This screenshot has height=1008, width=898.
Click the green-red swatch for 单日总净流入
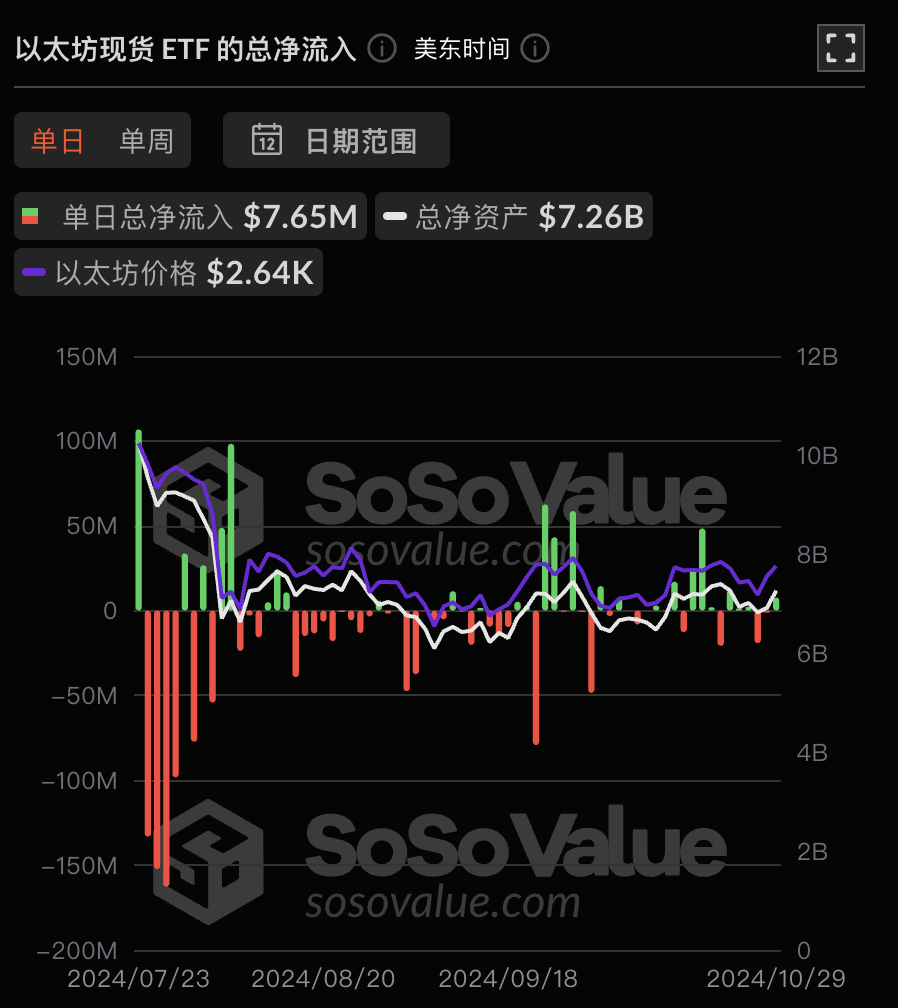pyautogui.click(x=30, y=216)
